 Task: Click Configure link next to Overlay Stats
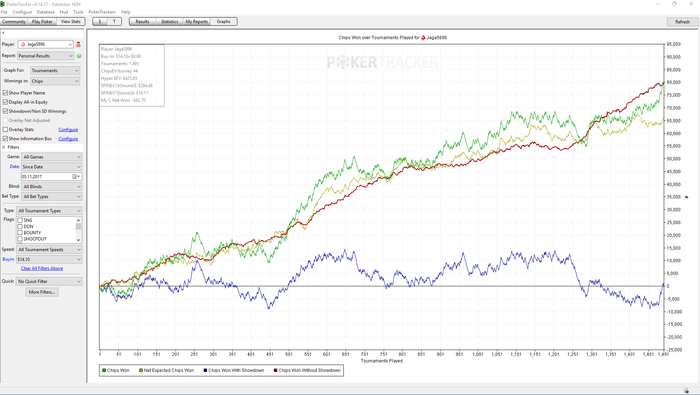68,129
